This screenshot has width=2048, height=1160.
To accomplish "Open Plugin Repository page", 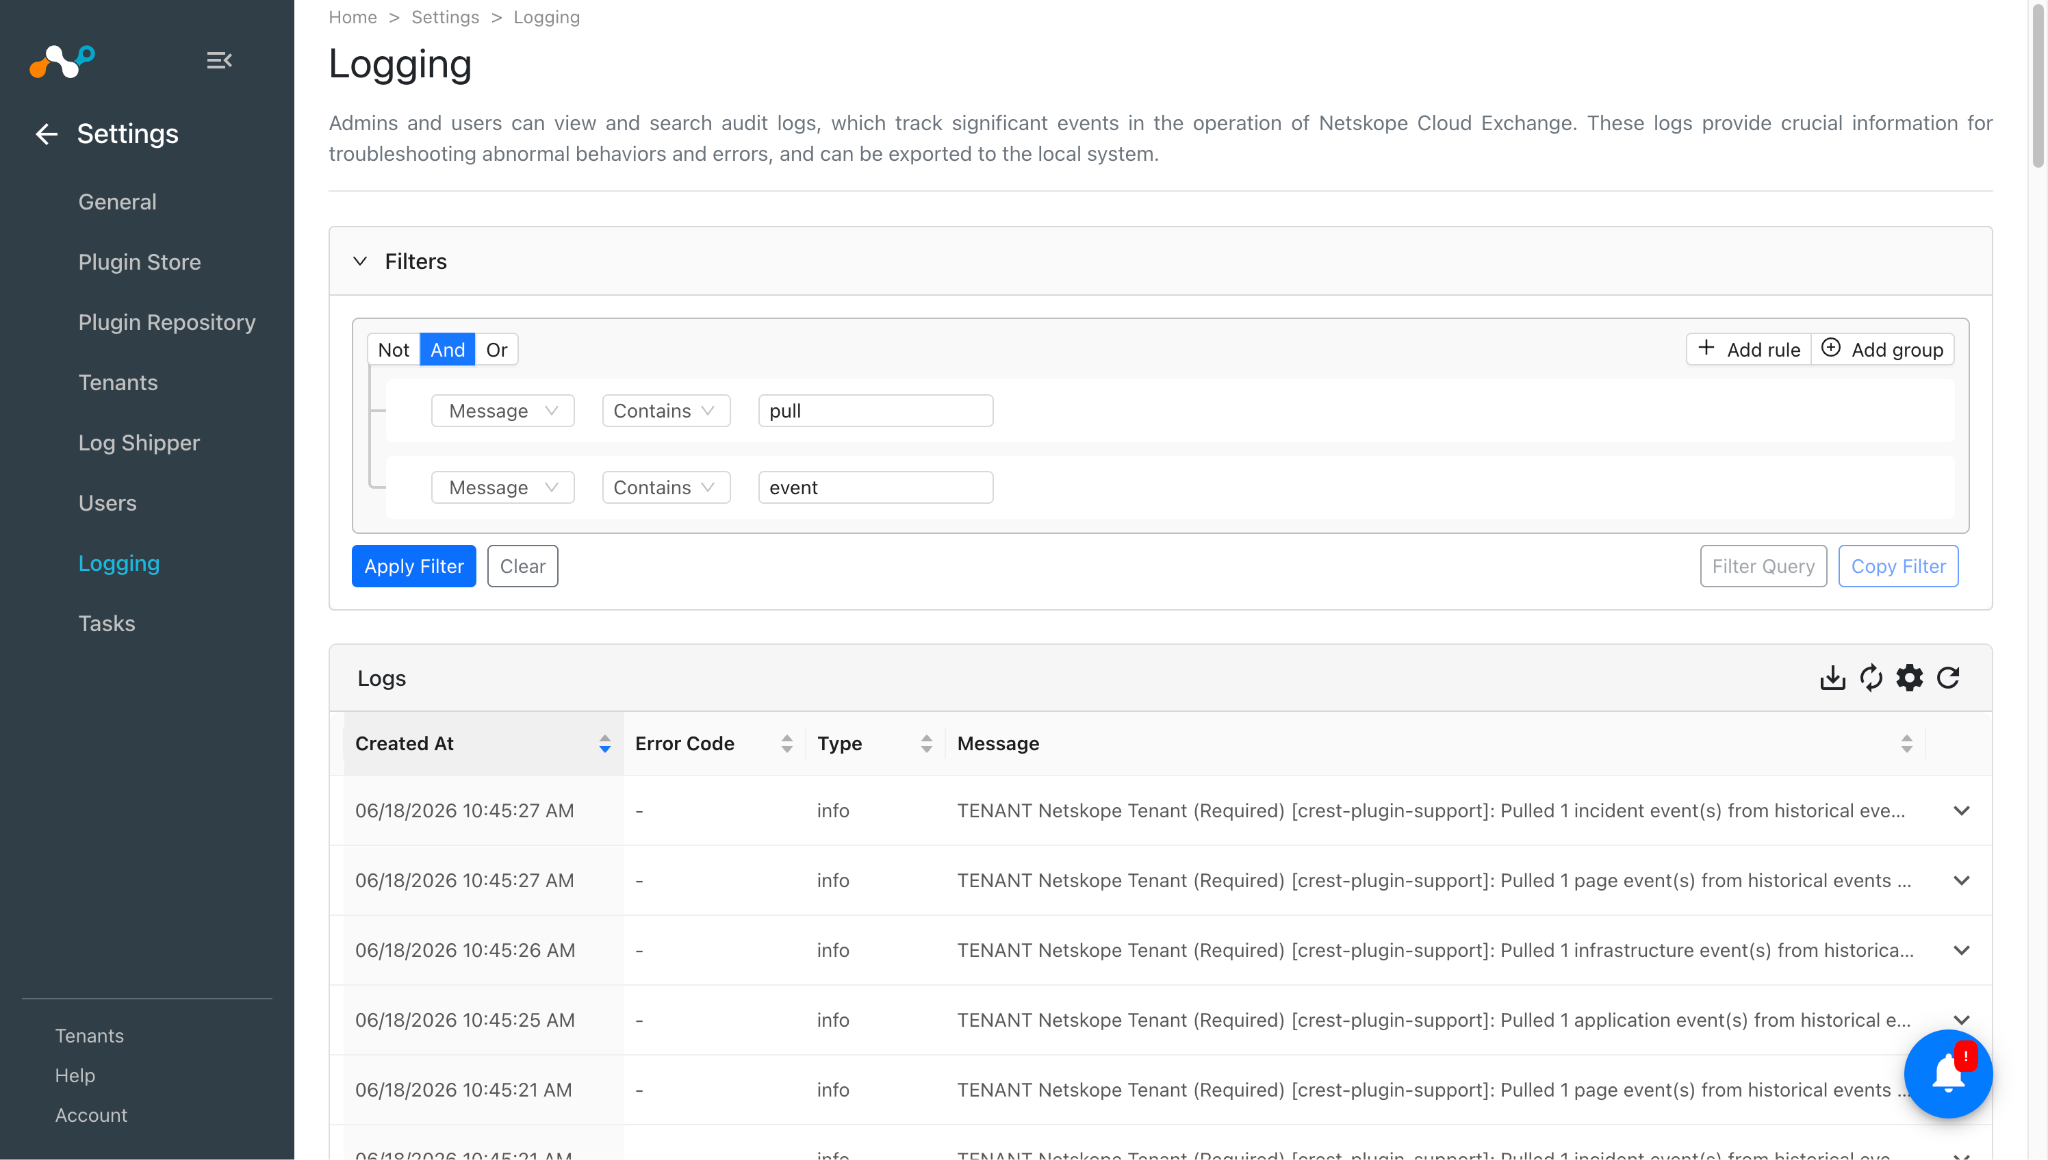I will pos(167,322).
